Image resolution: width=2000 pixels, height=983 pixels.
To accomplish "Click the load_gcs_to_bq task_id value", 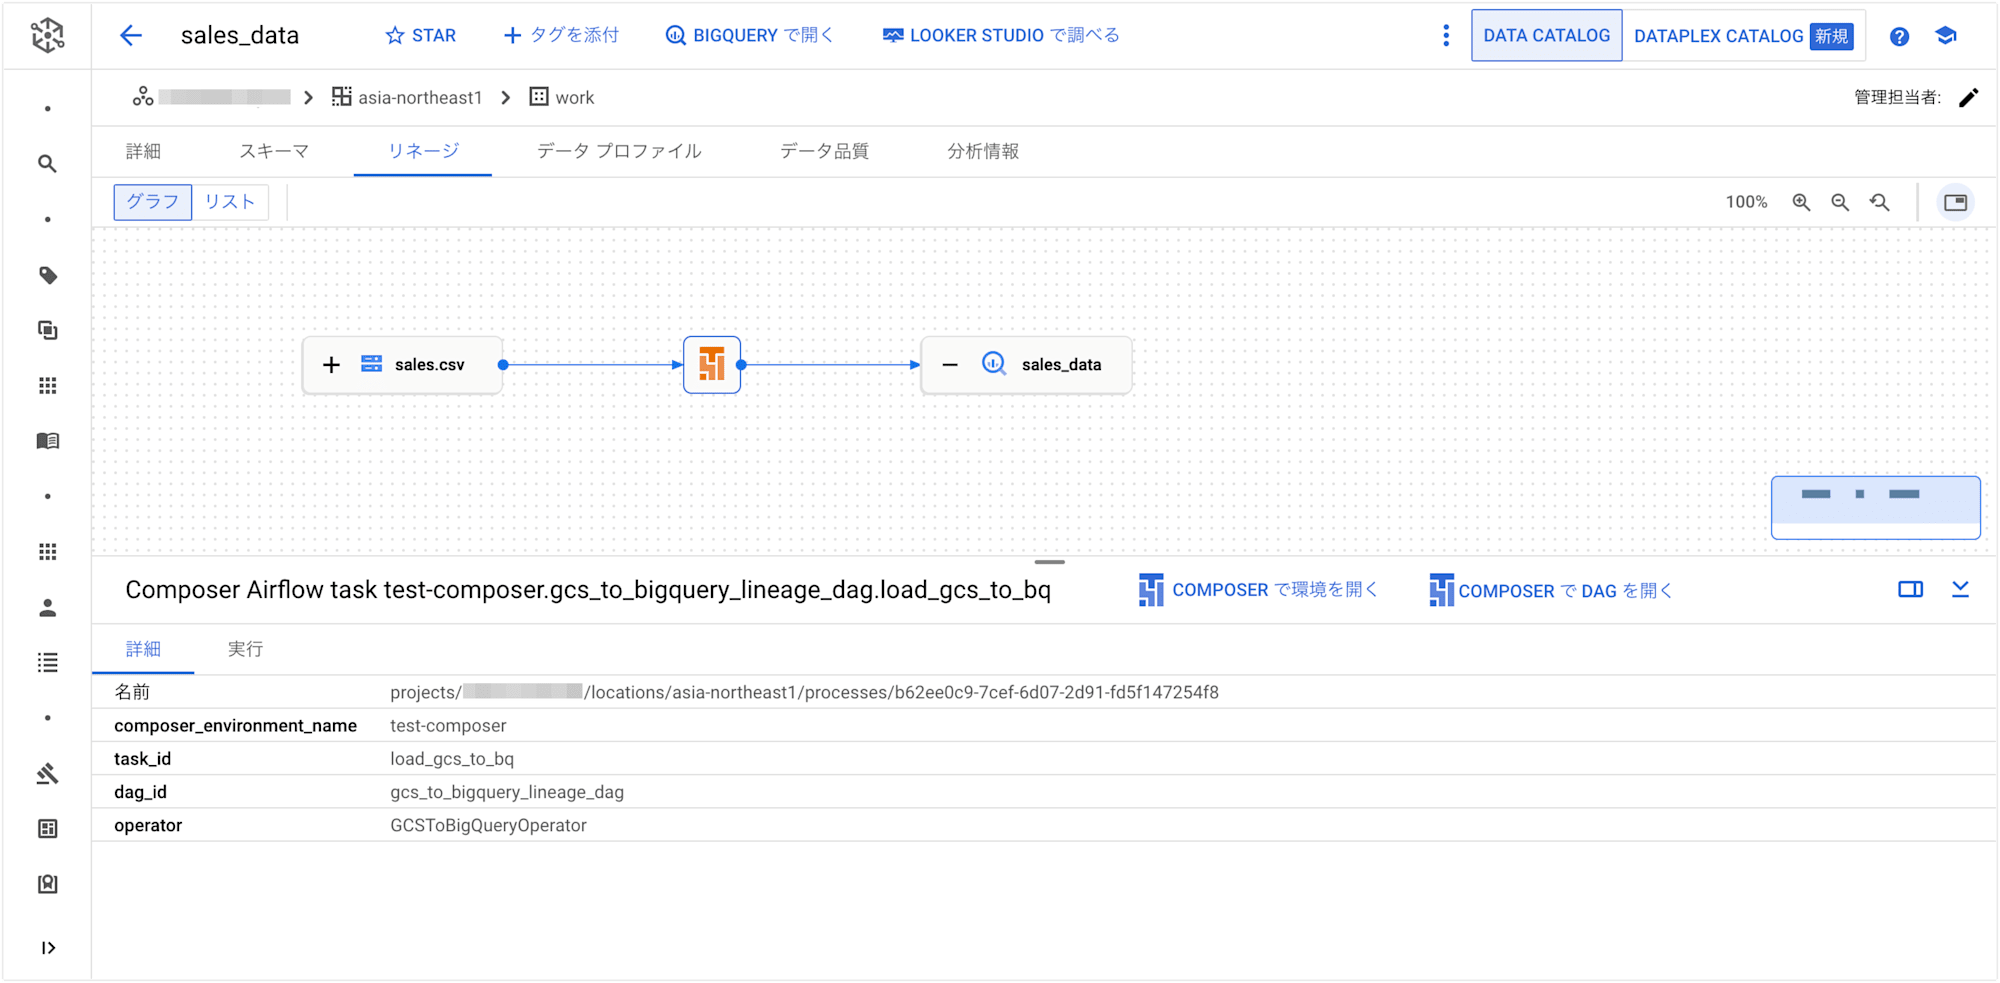I will tap(452, 758).
